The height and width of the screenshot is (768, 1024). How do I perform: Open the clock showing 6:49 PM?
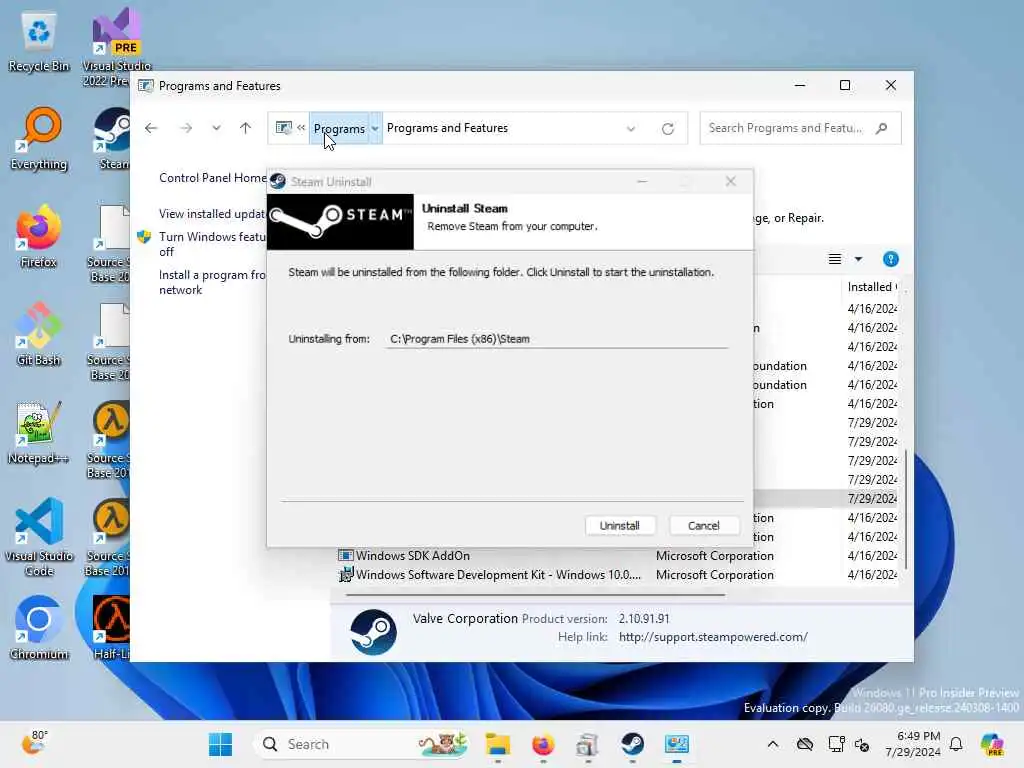[x=913, y=744]
